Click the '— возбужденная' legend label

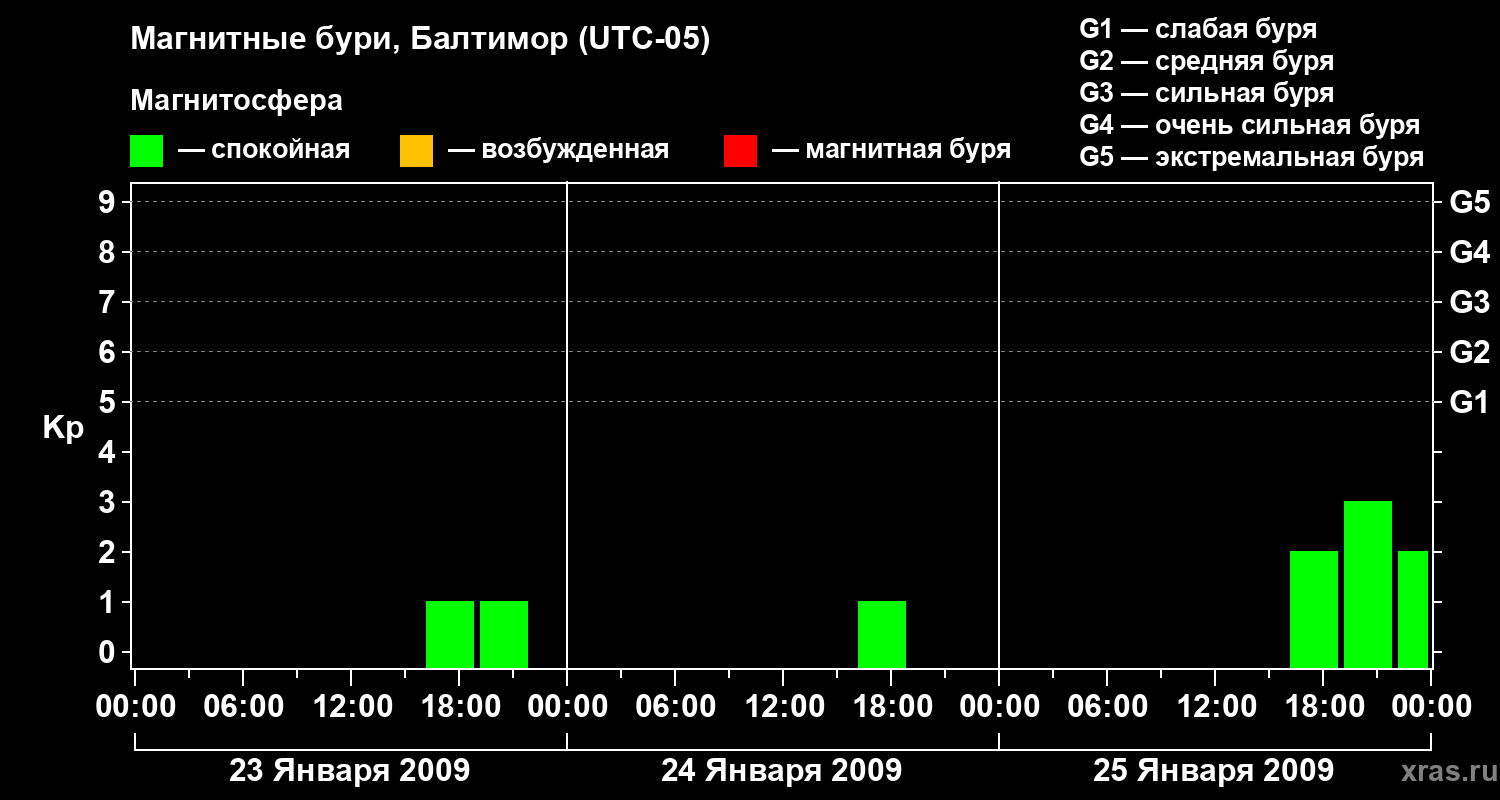click(x=558, y=151)
